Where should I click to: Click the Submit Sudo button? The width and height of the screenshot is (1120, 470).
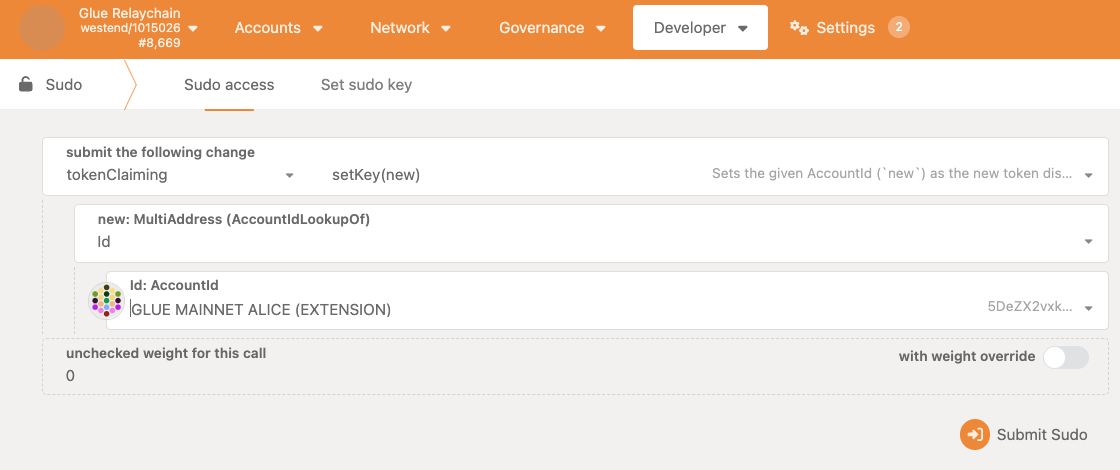1024,434
